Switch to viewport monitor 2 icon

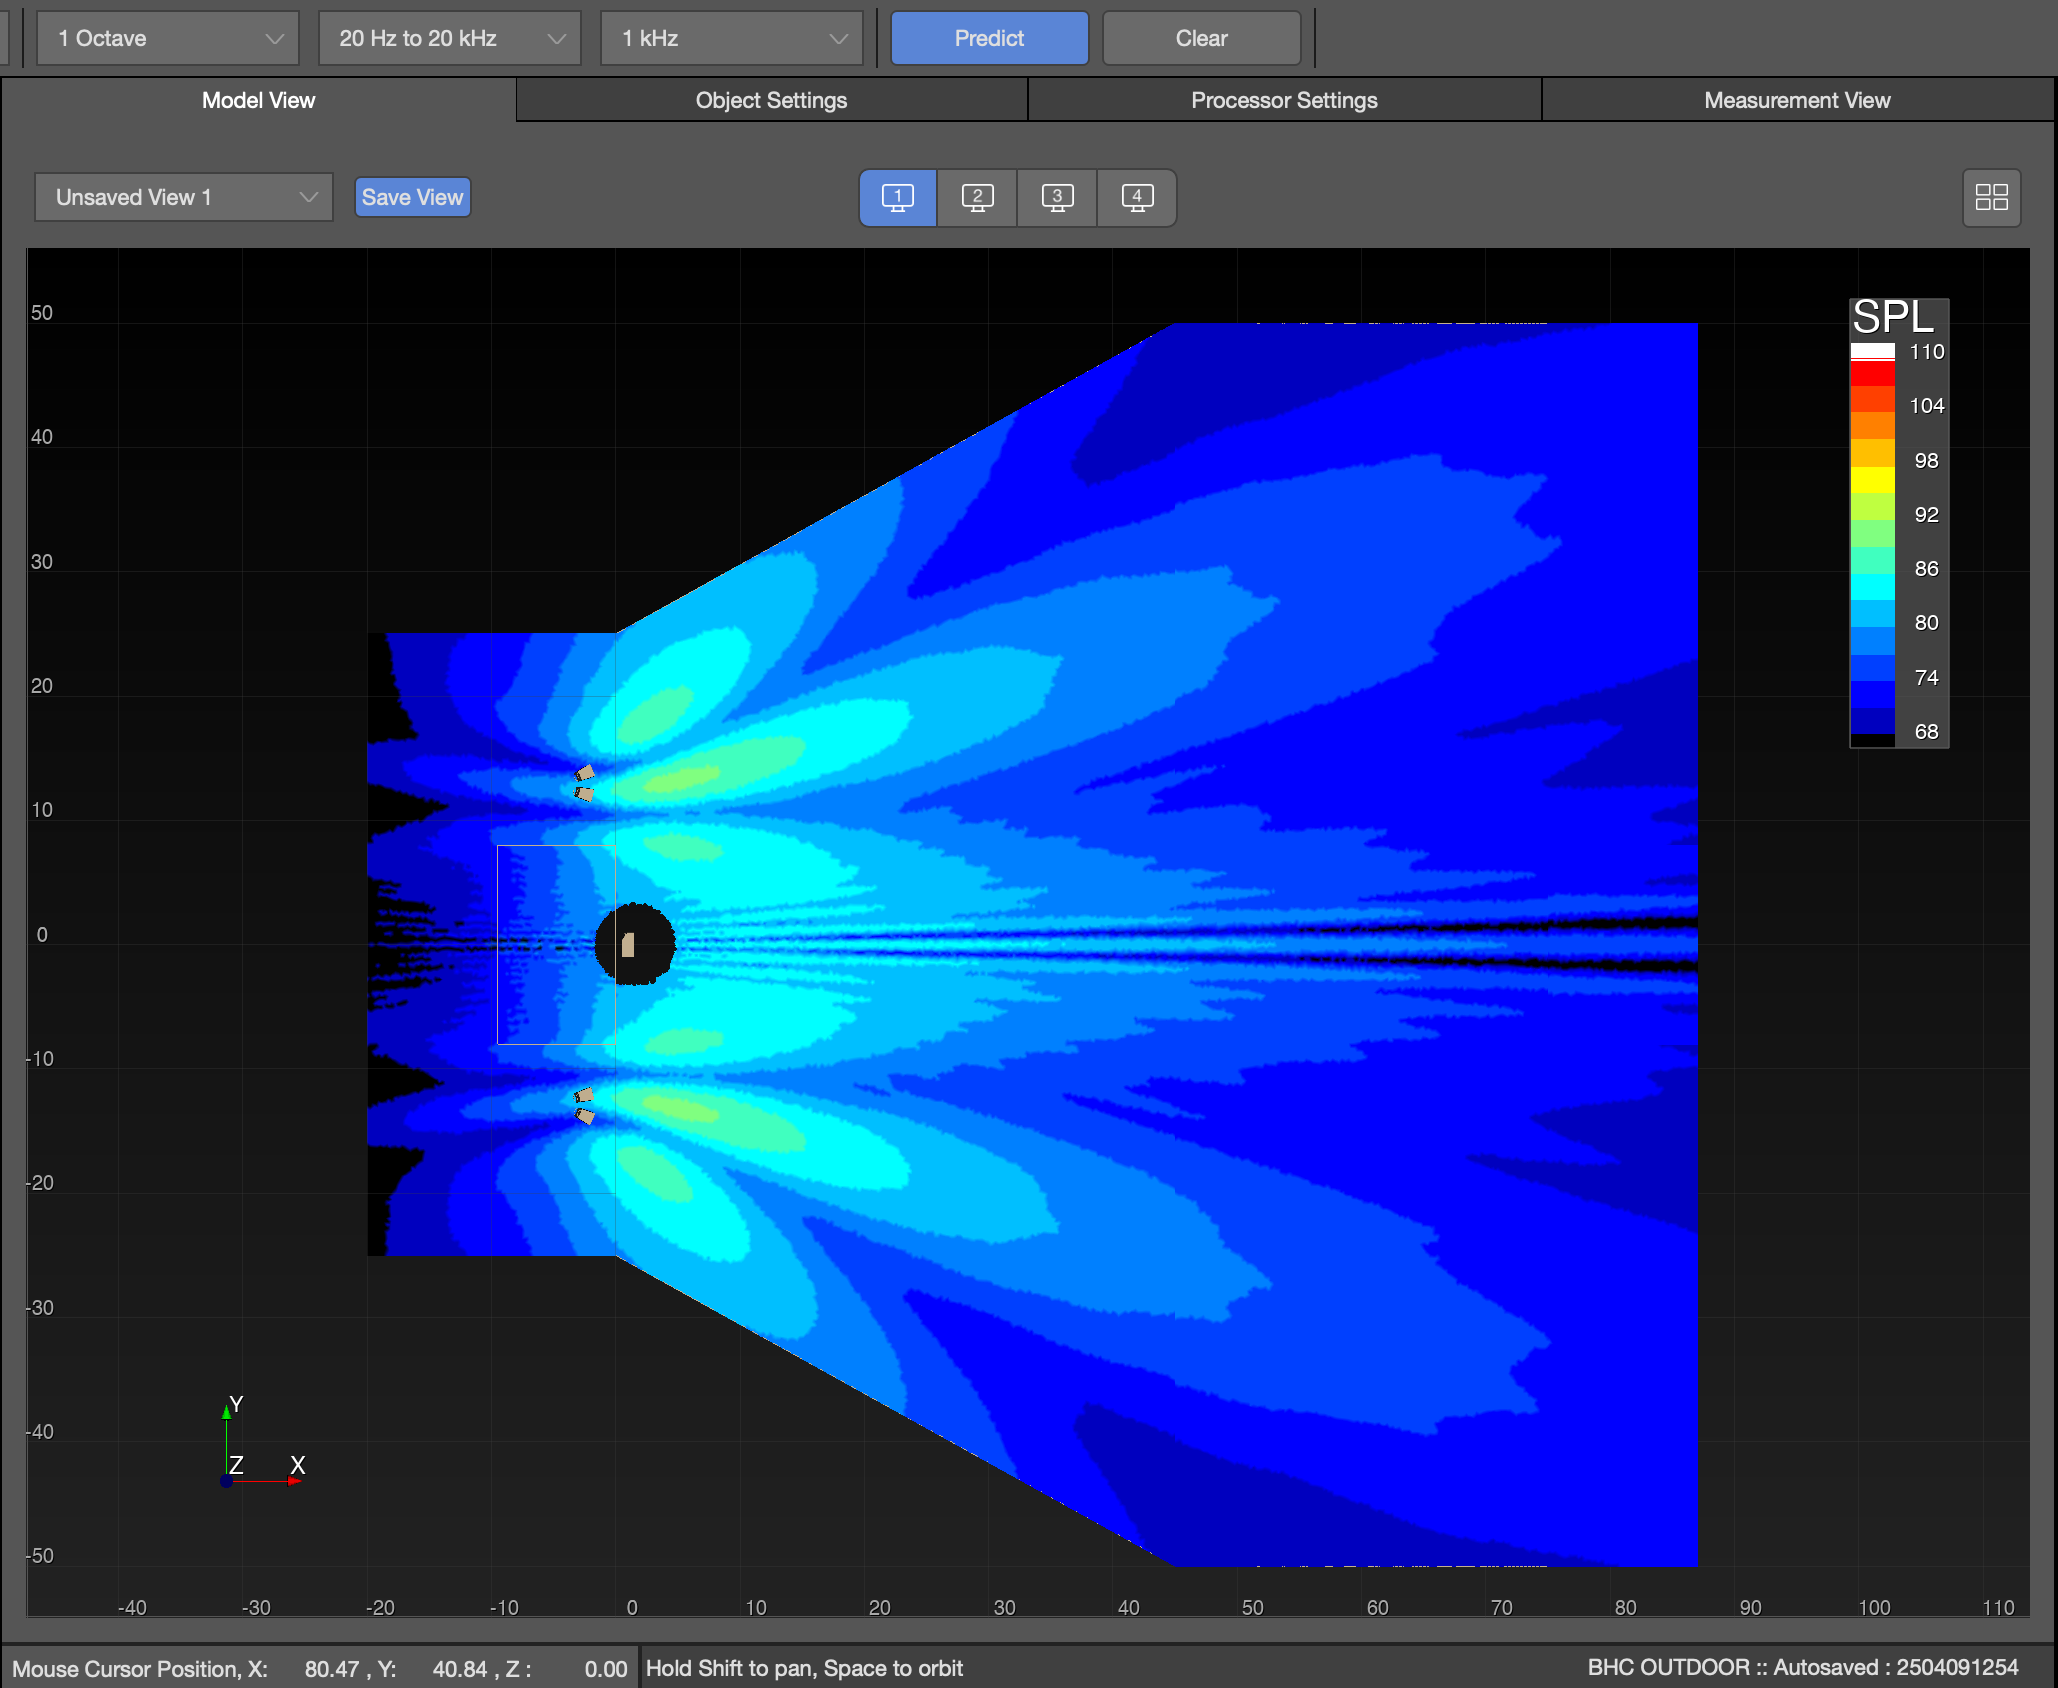point(977,197)
